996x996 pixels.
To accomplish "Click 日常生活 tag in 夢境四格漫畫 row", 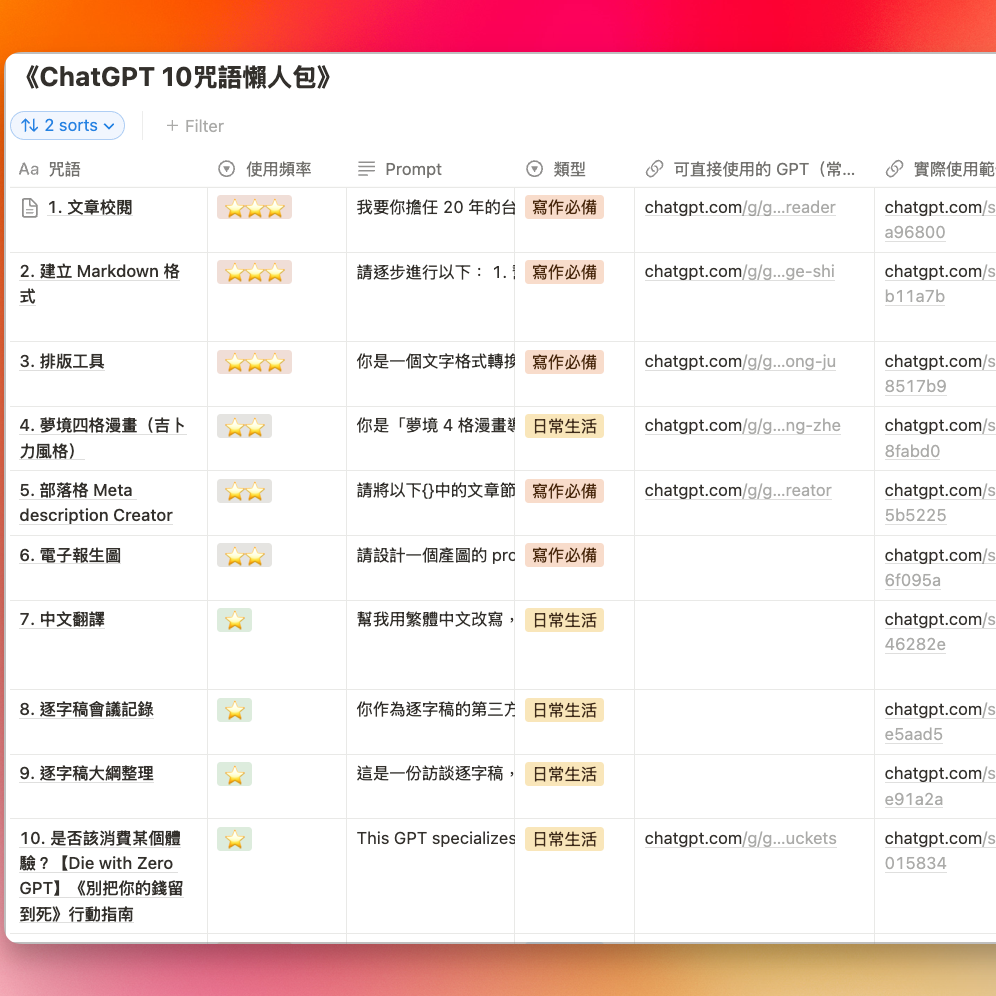I will pyautogui.click(x=564, y=426).
